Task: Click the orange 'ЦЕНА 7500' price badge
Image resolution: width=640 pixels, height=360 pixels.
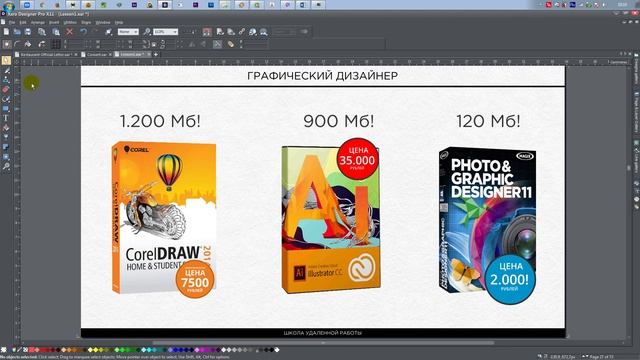Action: point(195,279)
